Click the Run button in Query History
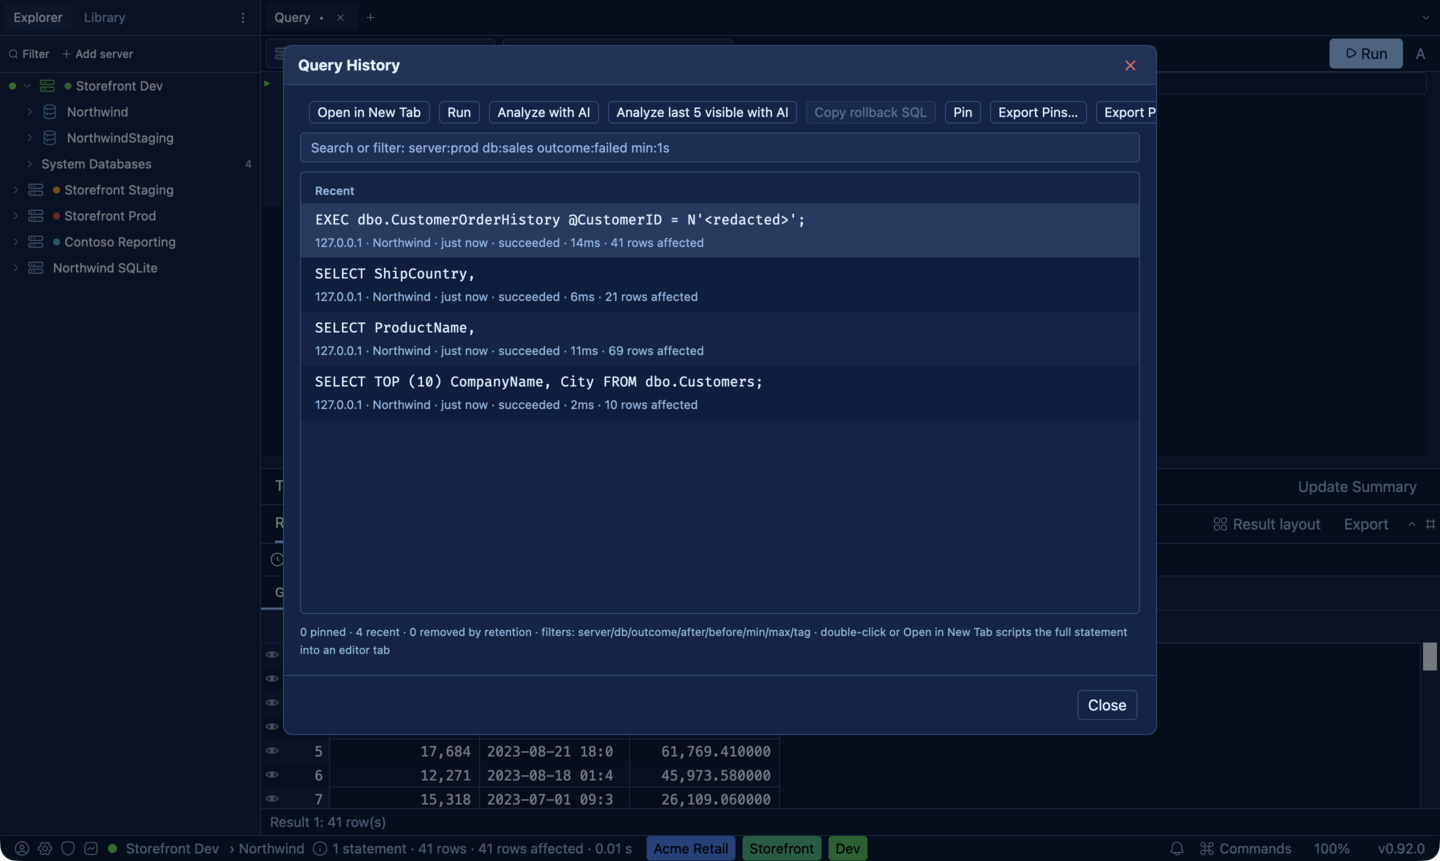The width and height of the screenshot is (1440, 861). pyautogui.click(x=459, y=112)
